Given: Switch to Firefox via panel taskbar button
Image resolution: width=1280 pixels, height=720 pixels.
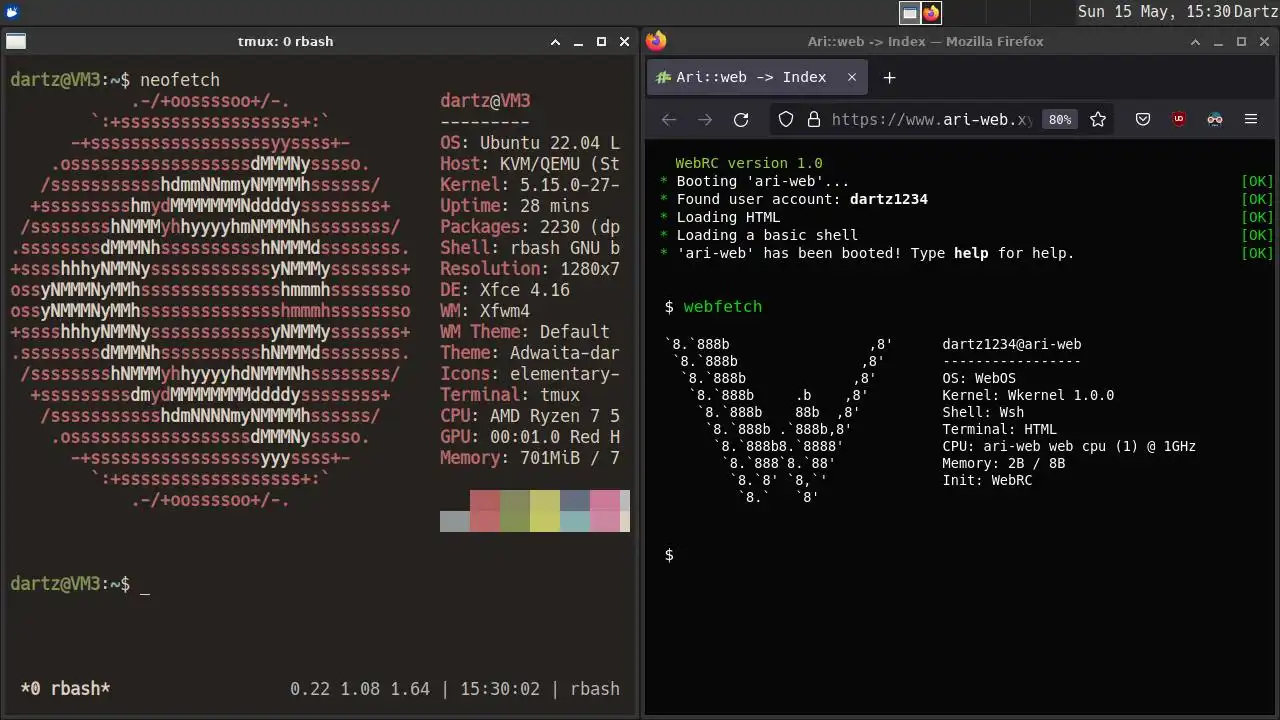Looking at the screenshot, I should pos(931,12).
